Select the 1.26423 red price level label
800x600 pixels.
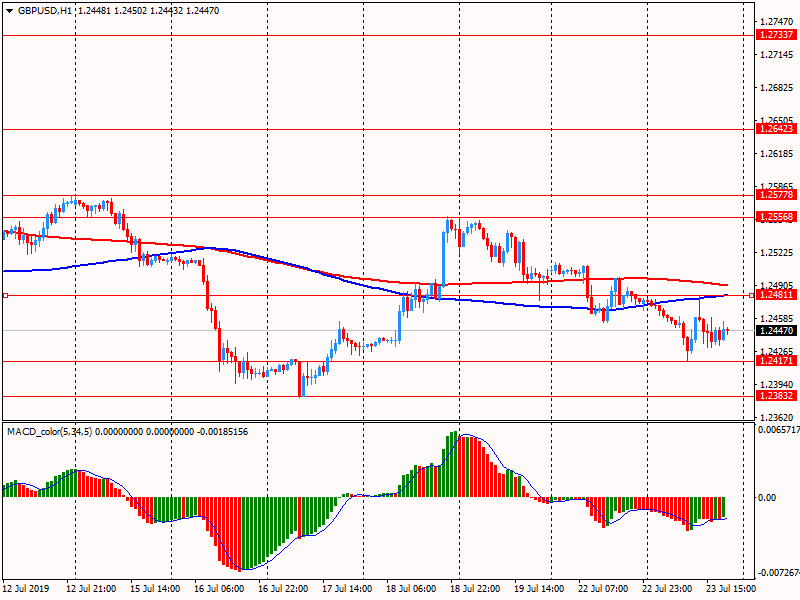point(776,129)
